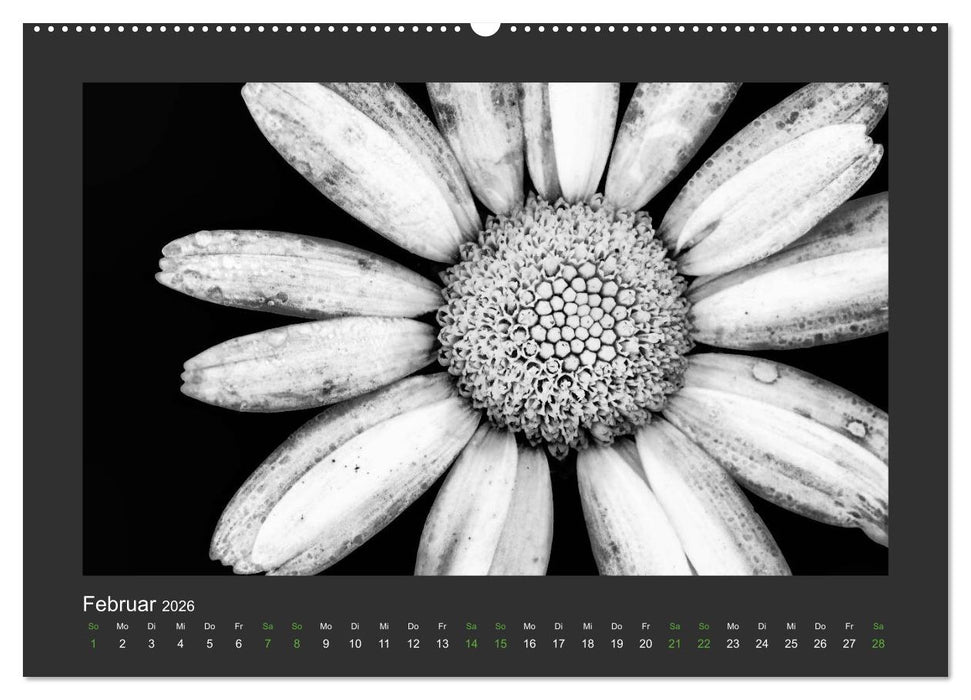Click date 14 on the calendar
Image resolution: width=971 pixels, height=700 pixels.
click(471, 644)
